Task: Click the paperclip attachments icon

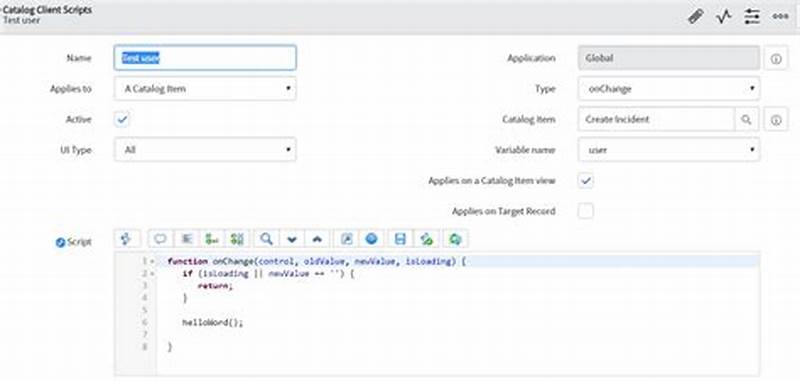Action: click(695, 16)
